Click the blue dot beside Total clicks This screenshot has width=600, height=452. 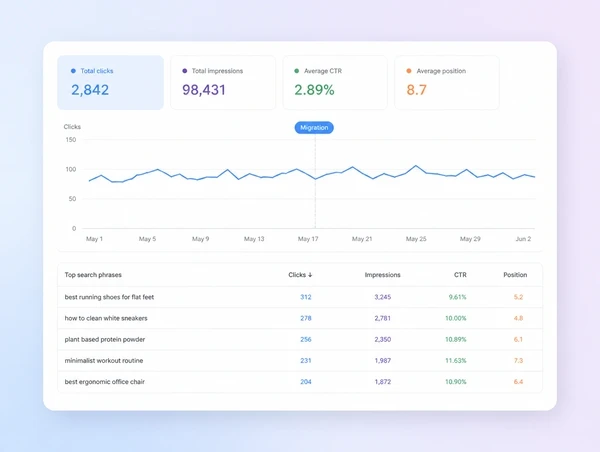(x=73, y=71)
